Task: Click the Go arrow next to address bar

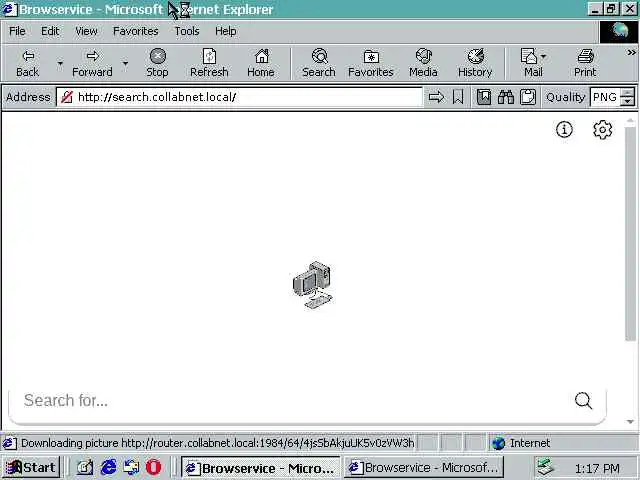Action: click(x=436, y=97)
